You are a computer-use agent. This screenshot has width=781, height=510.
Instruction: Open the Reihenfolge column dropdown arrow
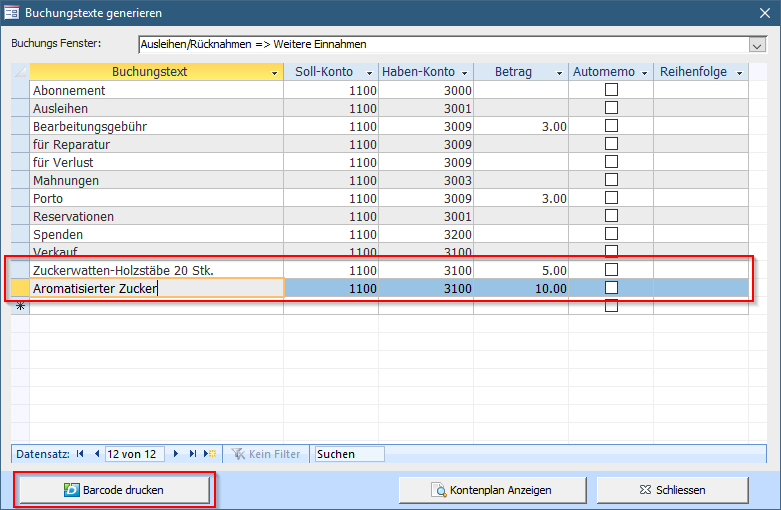739,73
